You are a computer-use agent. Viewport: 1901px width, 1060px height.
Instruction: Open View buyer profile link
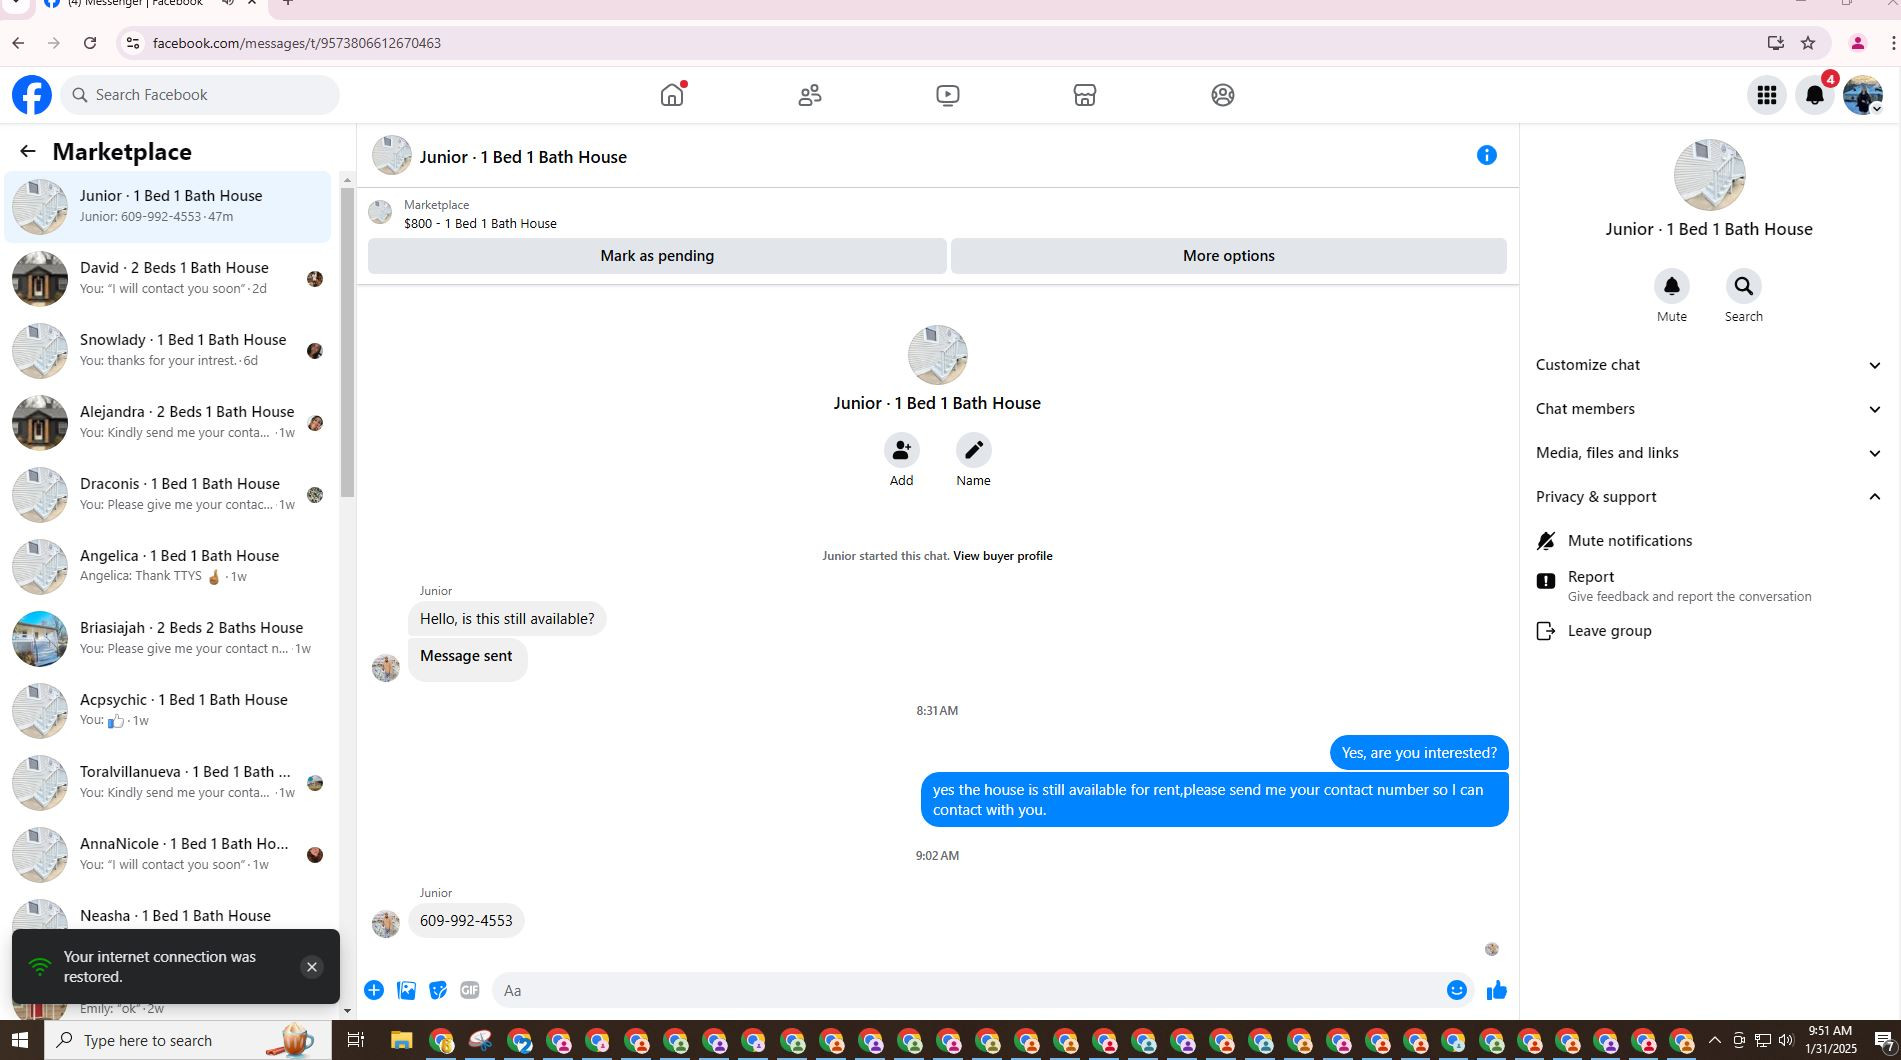pos(1002,556)
